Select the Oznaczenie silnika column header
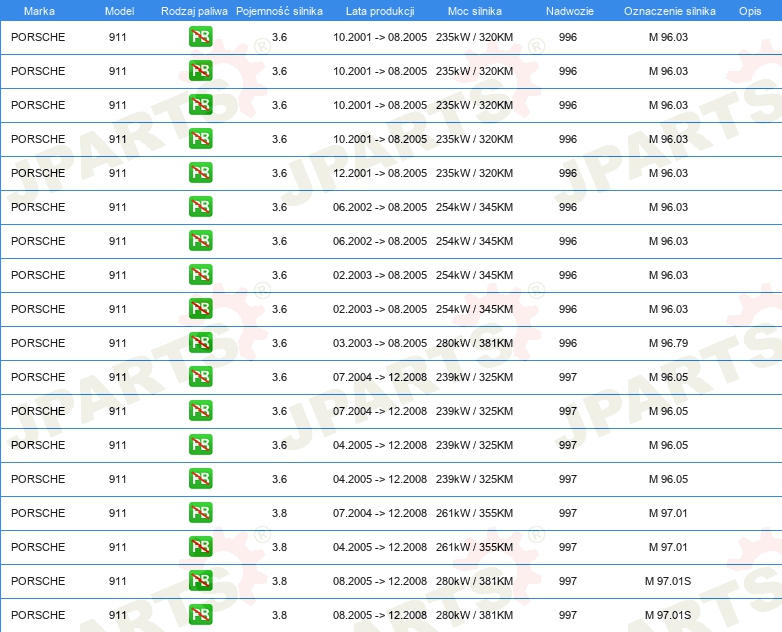782x632 pixels. tap(669, 11)
